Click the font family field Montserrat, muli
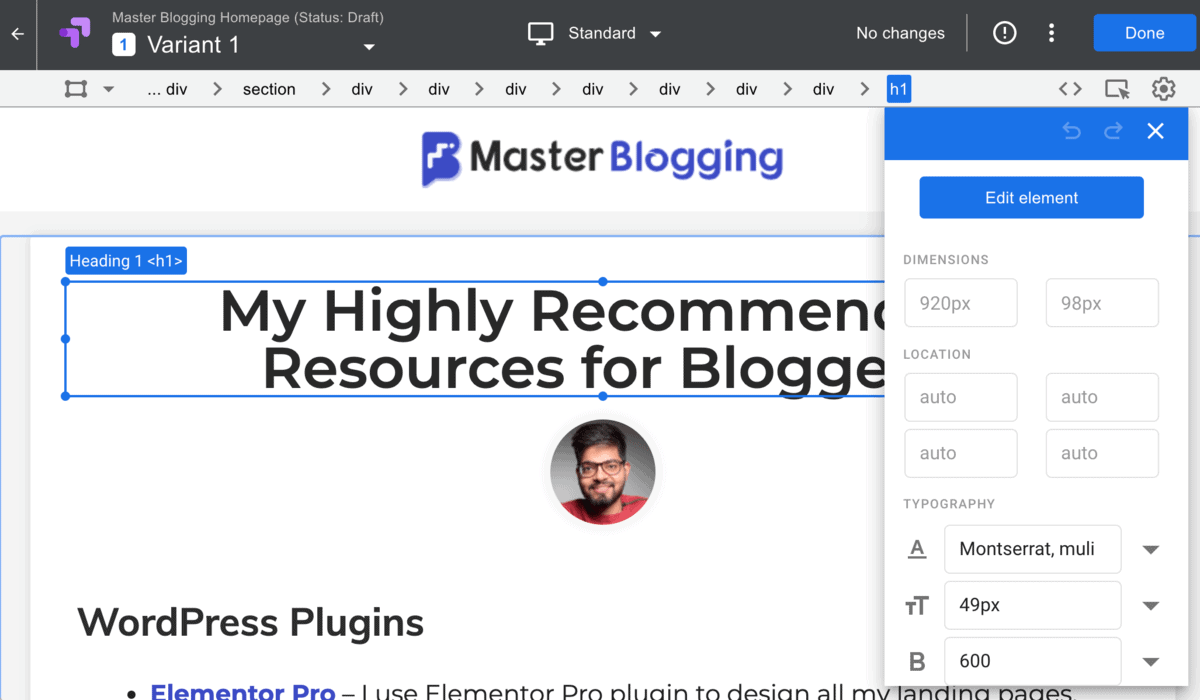1200x700 pixels. point(1033,549)
